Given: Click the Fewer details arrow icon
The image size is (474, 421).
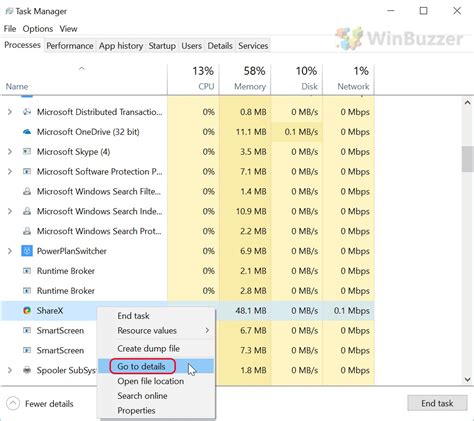Looking at the screenshot, I should tap(13, 404).
